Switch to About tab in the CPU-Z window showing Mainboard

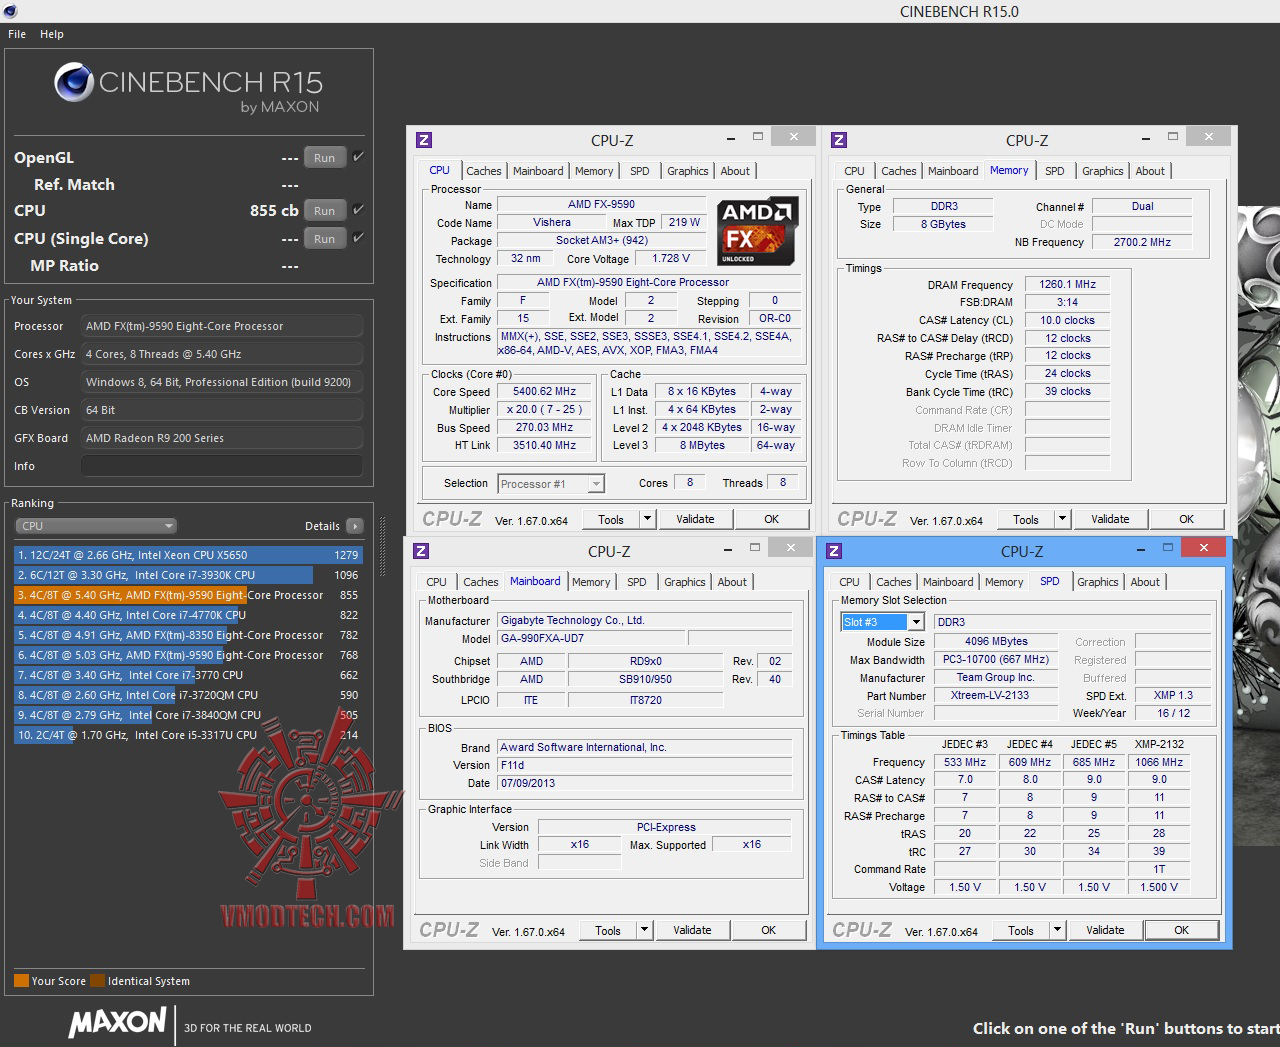coord(732,582)
